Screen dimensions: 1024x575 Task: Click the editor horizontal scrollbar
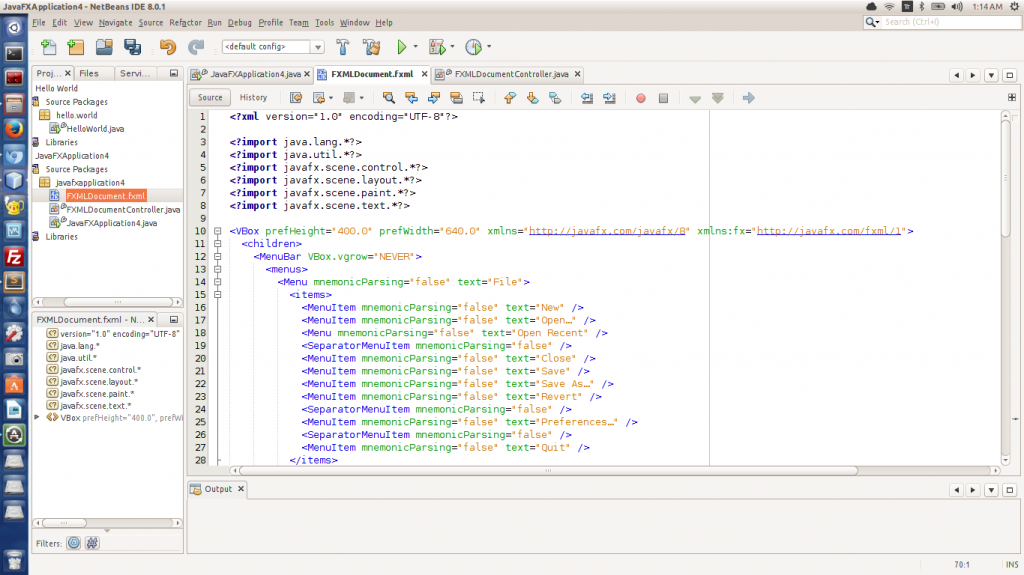[548, 470]
